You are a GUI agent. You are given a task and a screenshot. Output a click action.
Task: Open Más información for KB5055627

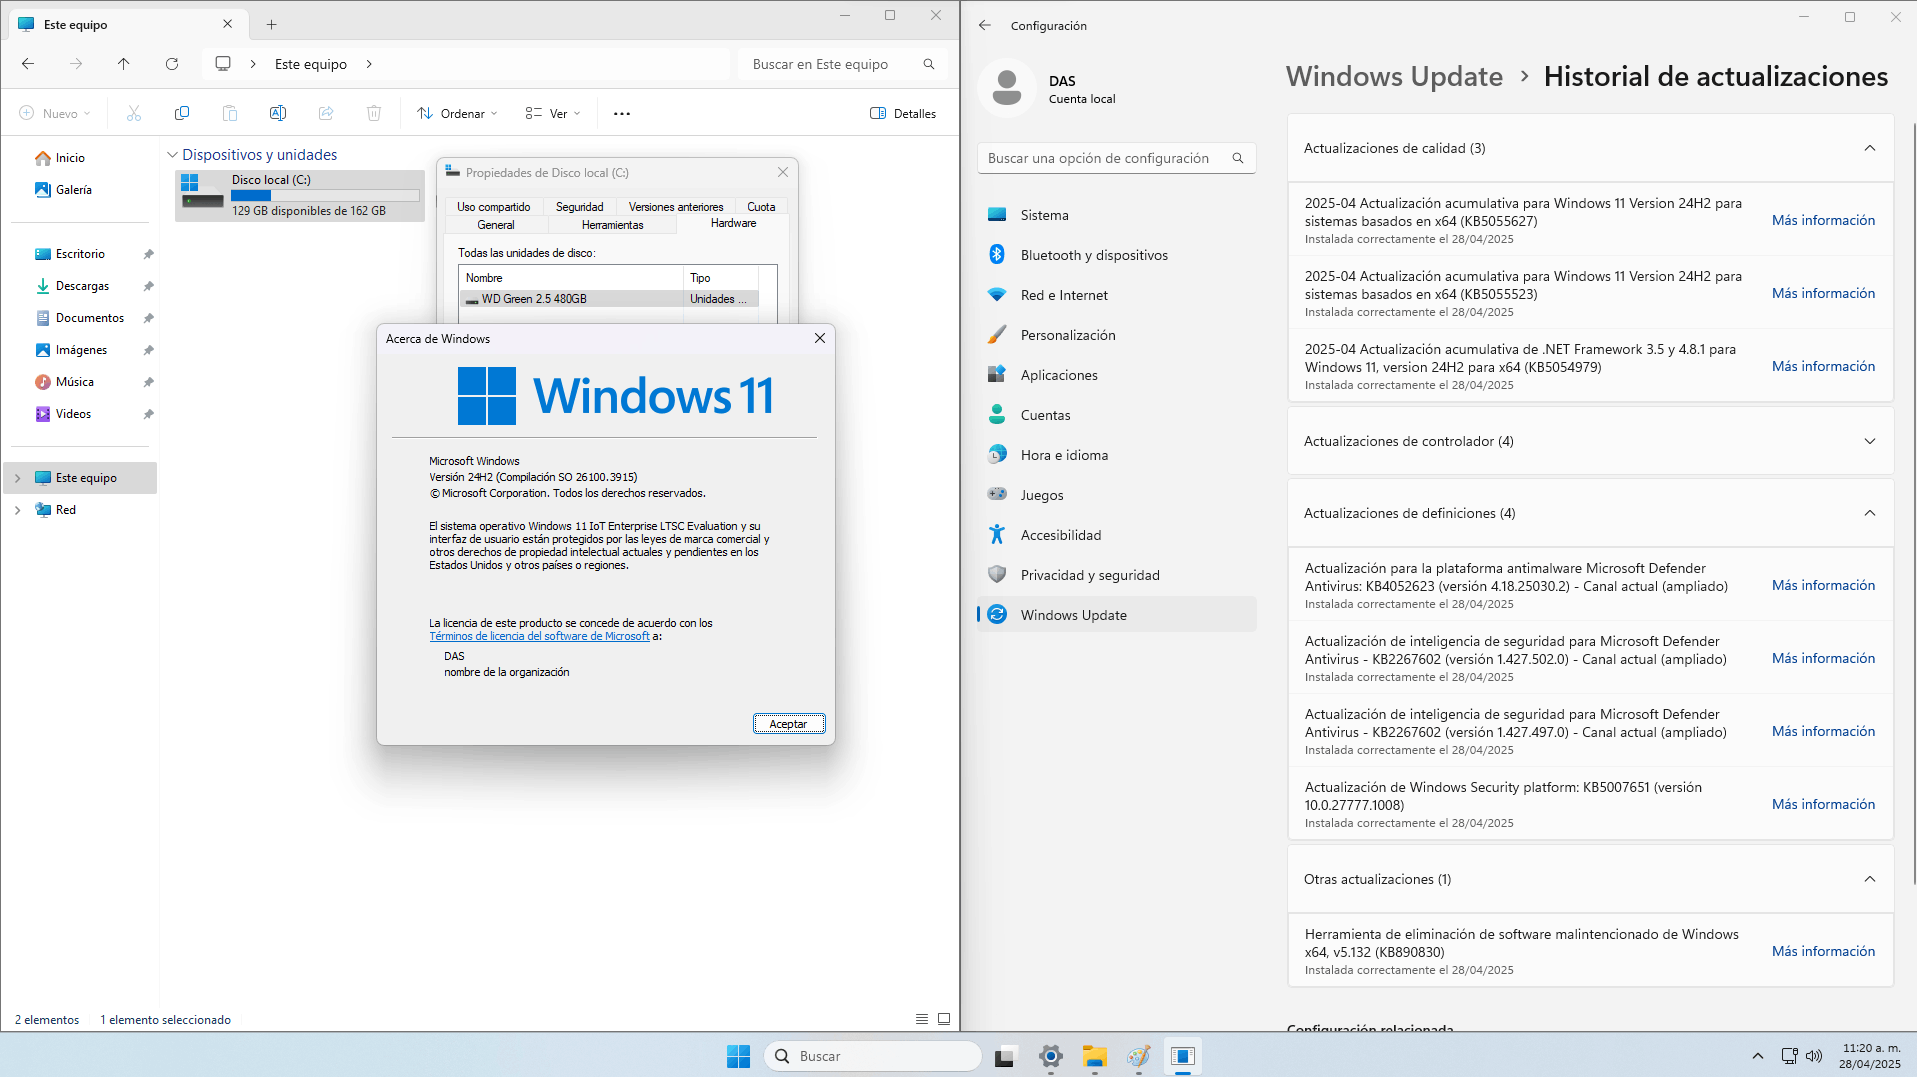1823,220
